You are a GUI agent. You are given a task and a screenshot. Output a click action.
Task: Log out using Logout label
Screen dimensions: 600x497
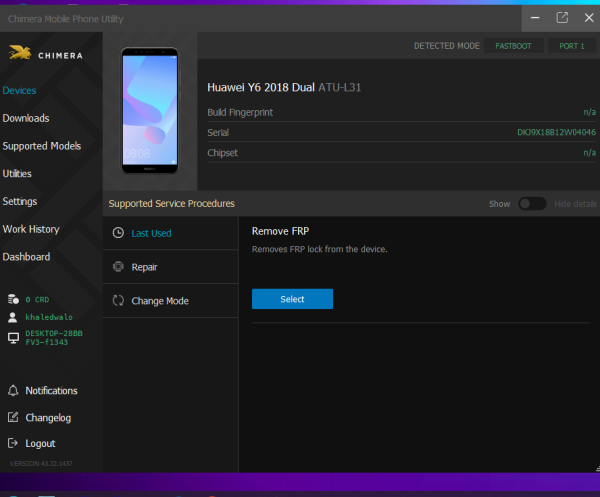pos(41,443)
